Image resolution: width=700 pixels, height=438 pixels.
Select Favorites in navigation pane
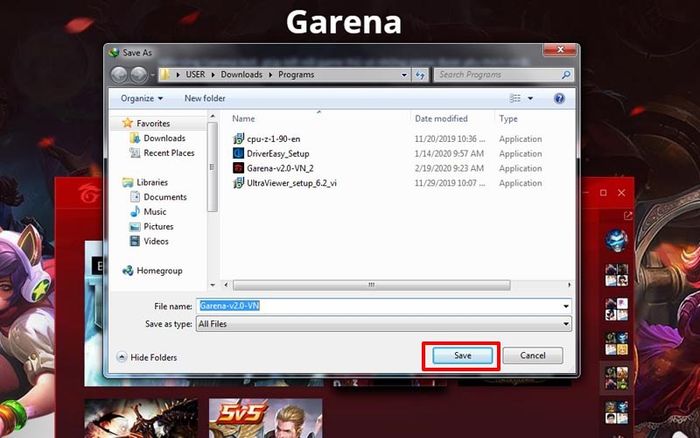[x=153, y=123]
